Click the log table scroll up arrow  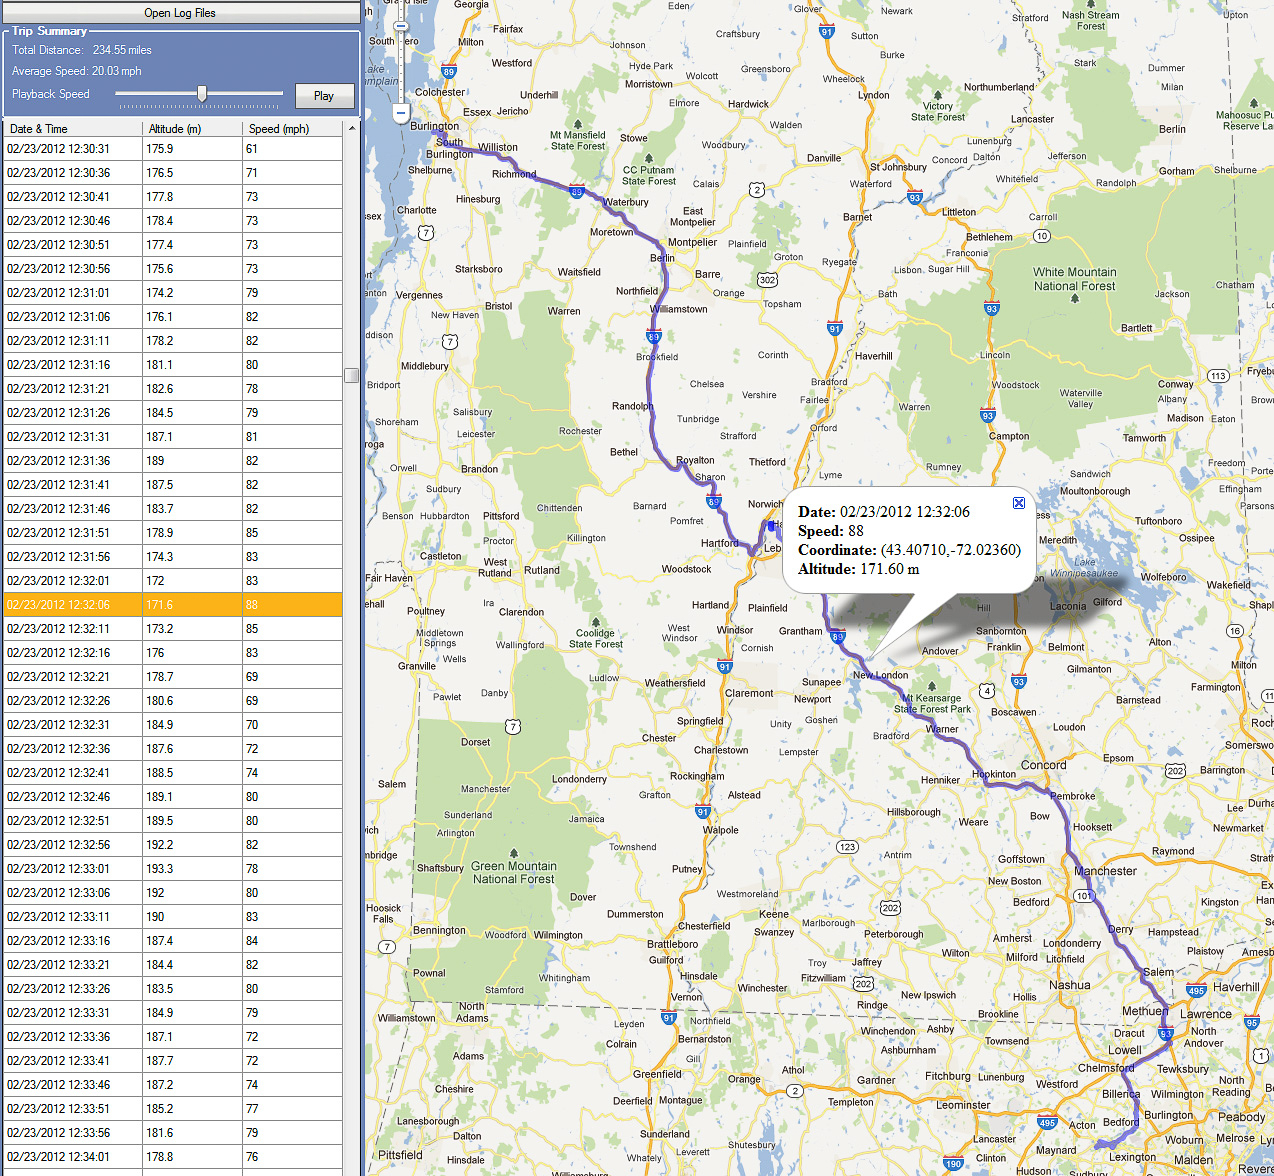351,129
